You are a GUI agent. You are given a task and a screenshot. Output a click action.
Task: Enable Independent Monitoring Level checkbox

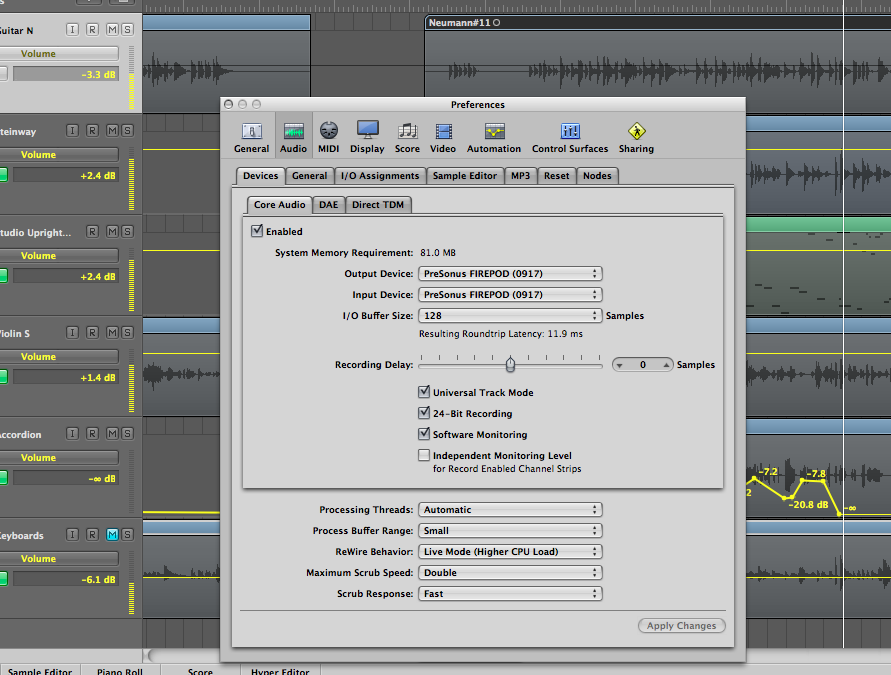coord(424,455)
